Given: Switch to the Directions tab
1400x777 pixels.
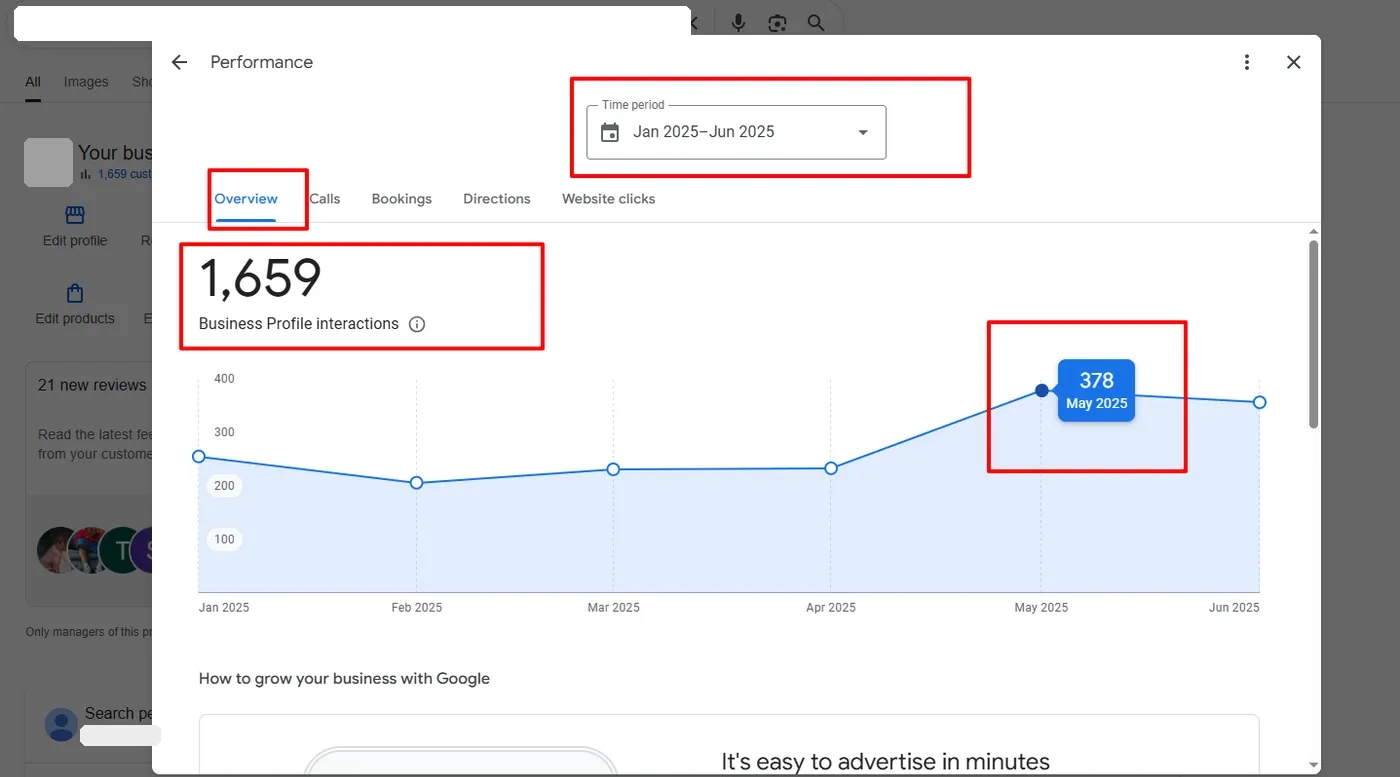Looking at the screenshot, I should pyautogui.click(x=497, y=199).
